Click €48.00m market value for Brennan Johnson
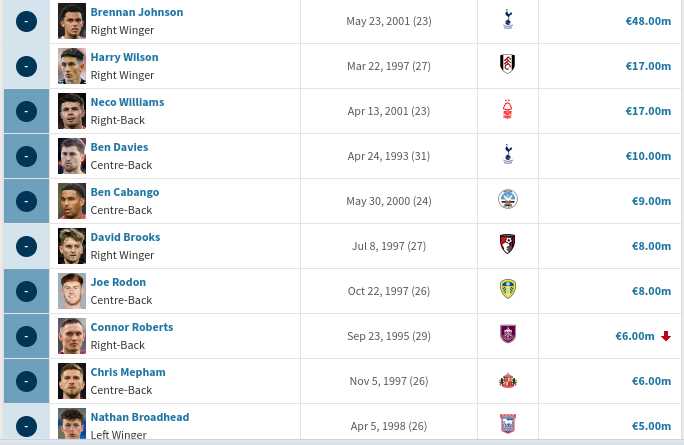 648,21
